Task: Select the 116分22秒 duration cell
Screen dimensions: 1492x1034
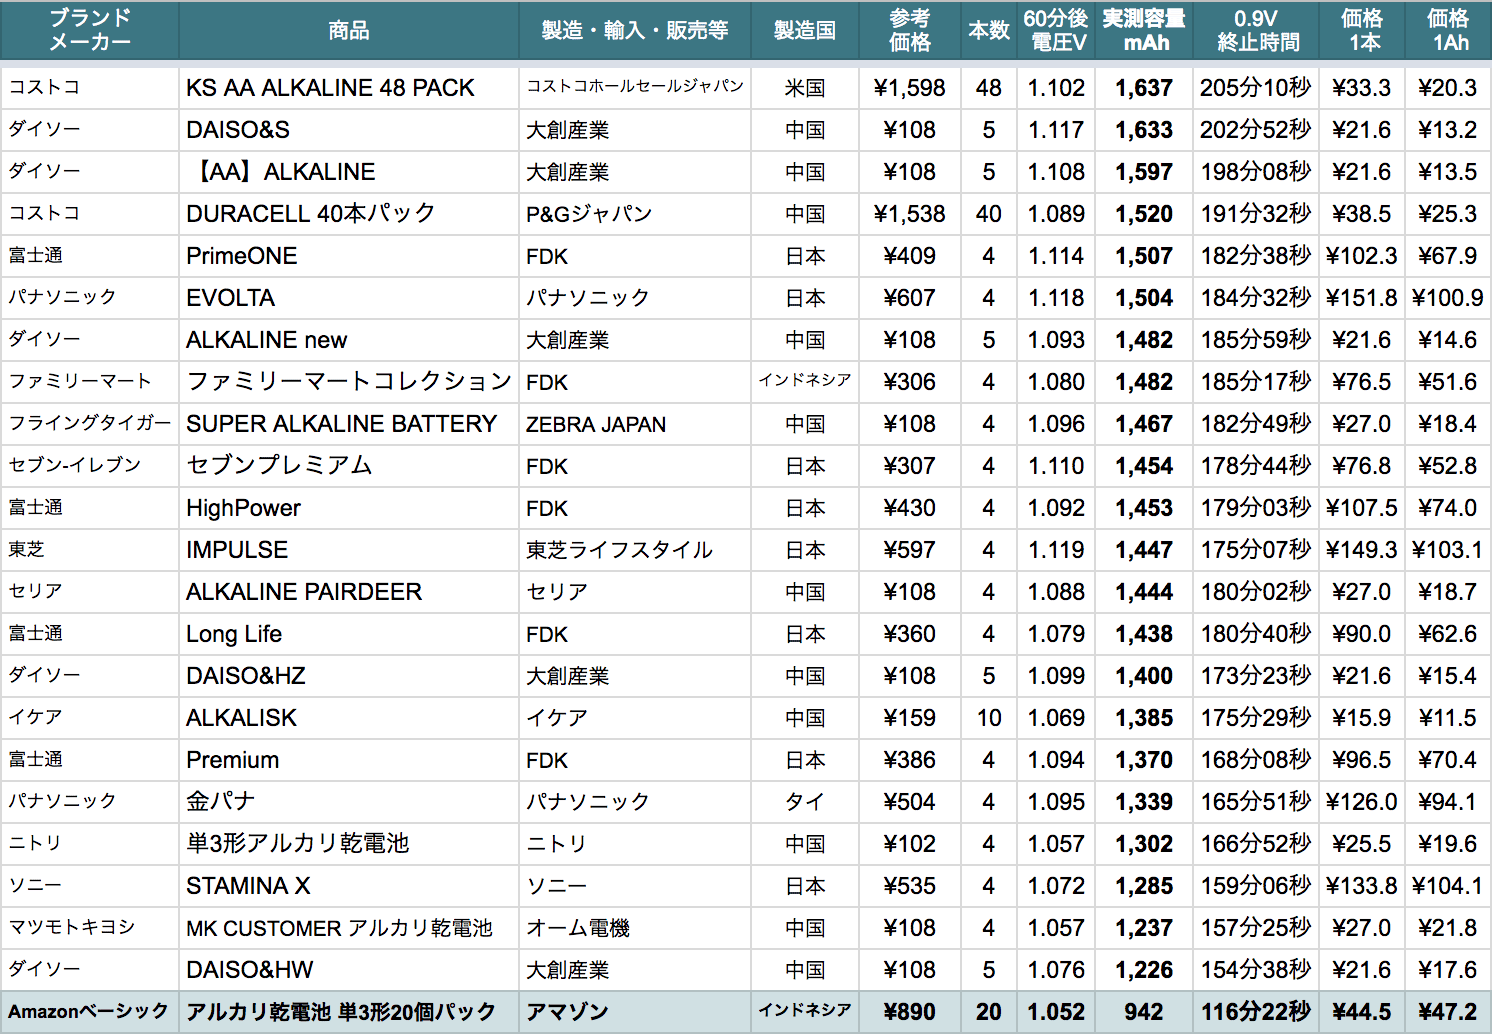Action: [x=1256, y=1012]
